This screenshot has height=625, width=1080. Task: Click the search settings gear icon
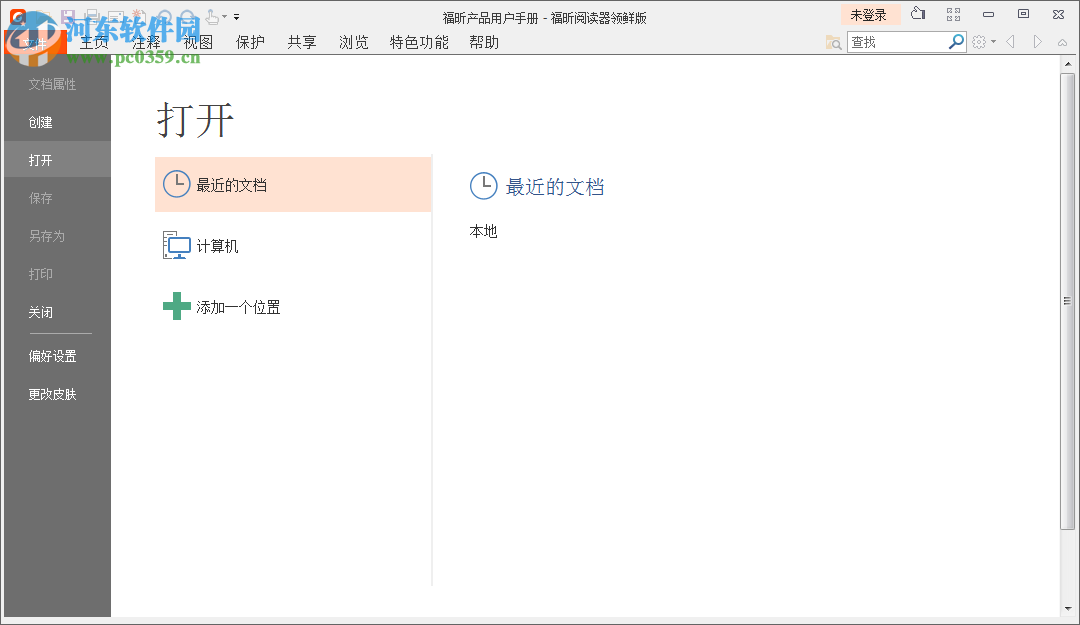tap(979, 42)
